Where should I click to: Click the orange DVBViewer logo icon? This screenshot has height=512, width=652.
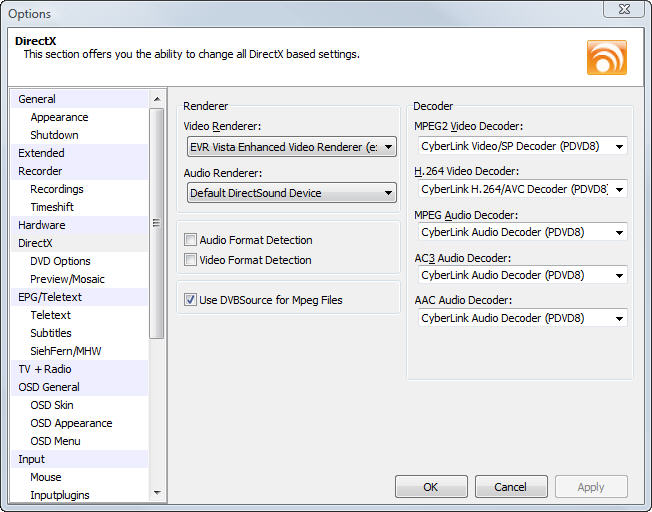click(x=607, y=57)
